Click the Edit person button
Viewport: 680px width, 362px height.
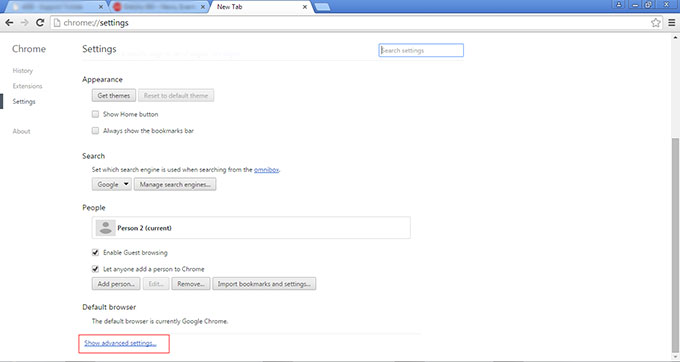[x=156, y=284]
